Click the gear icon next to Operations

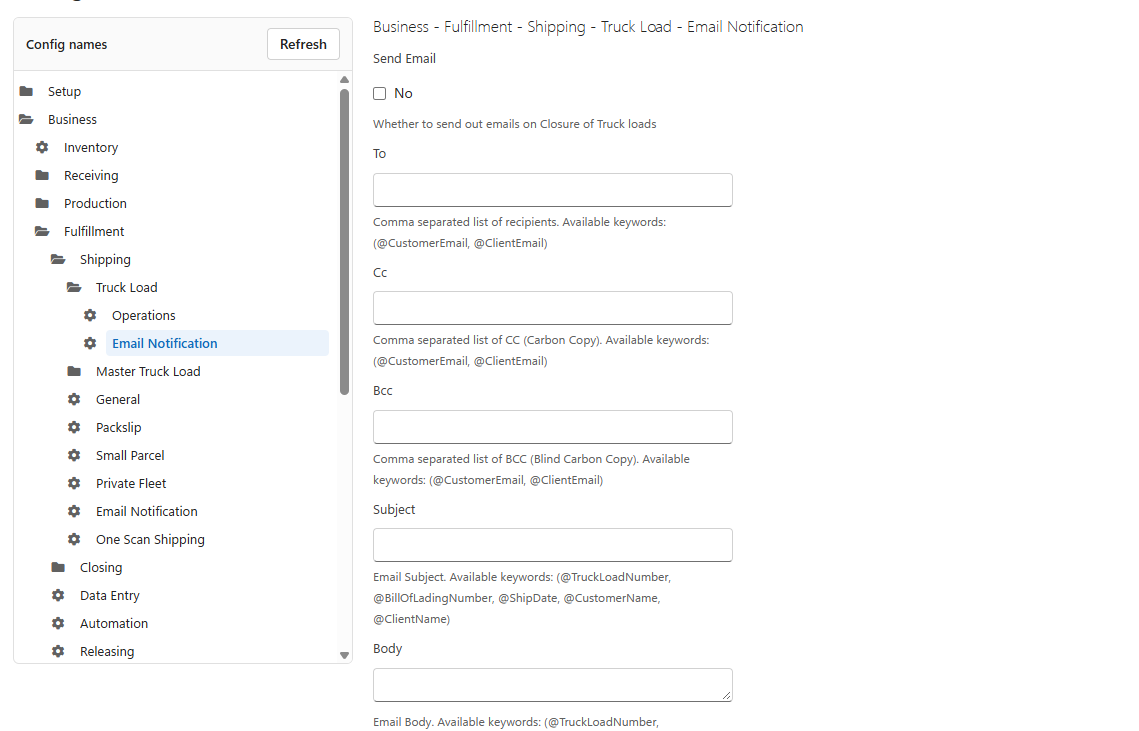(x=90, y=315)
